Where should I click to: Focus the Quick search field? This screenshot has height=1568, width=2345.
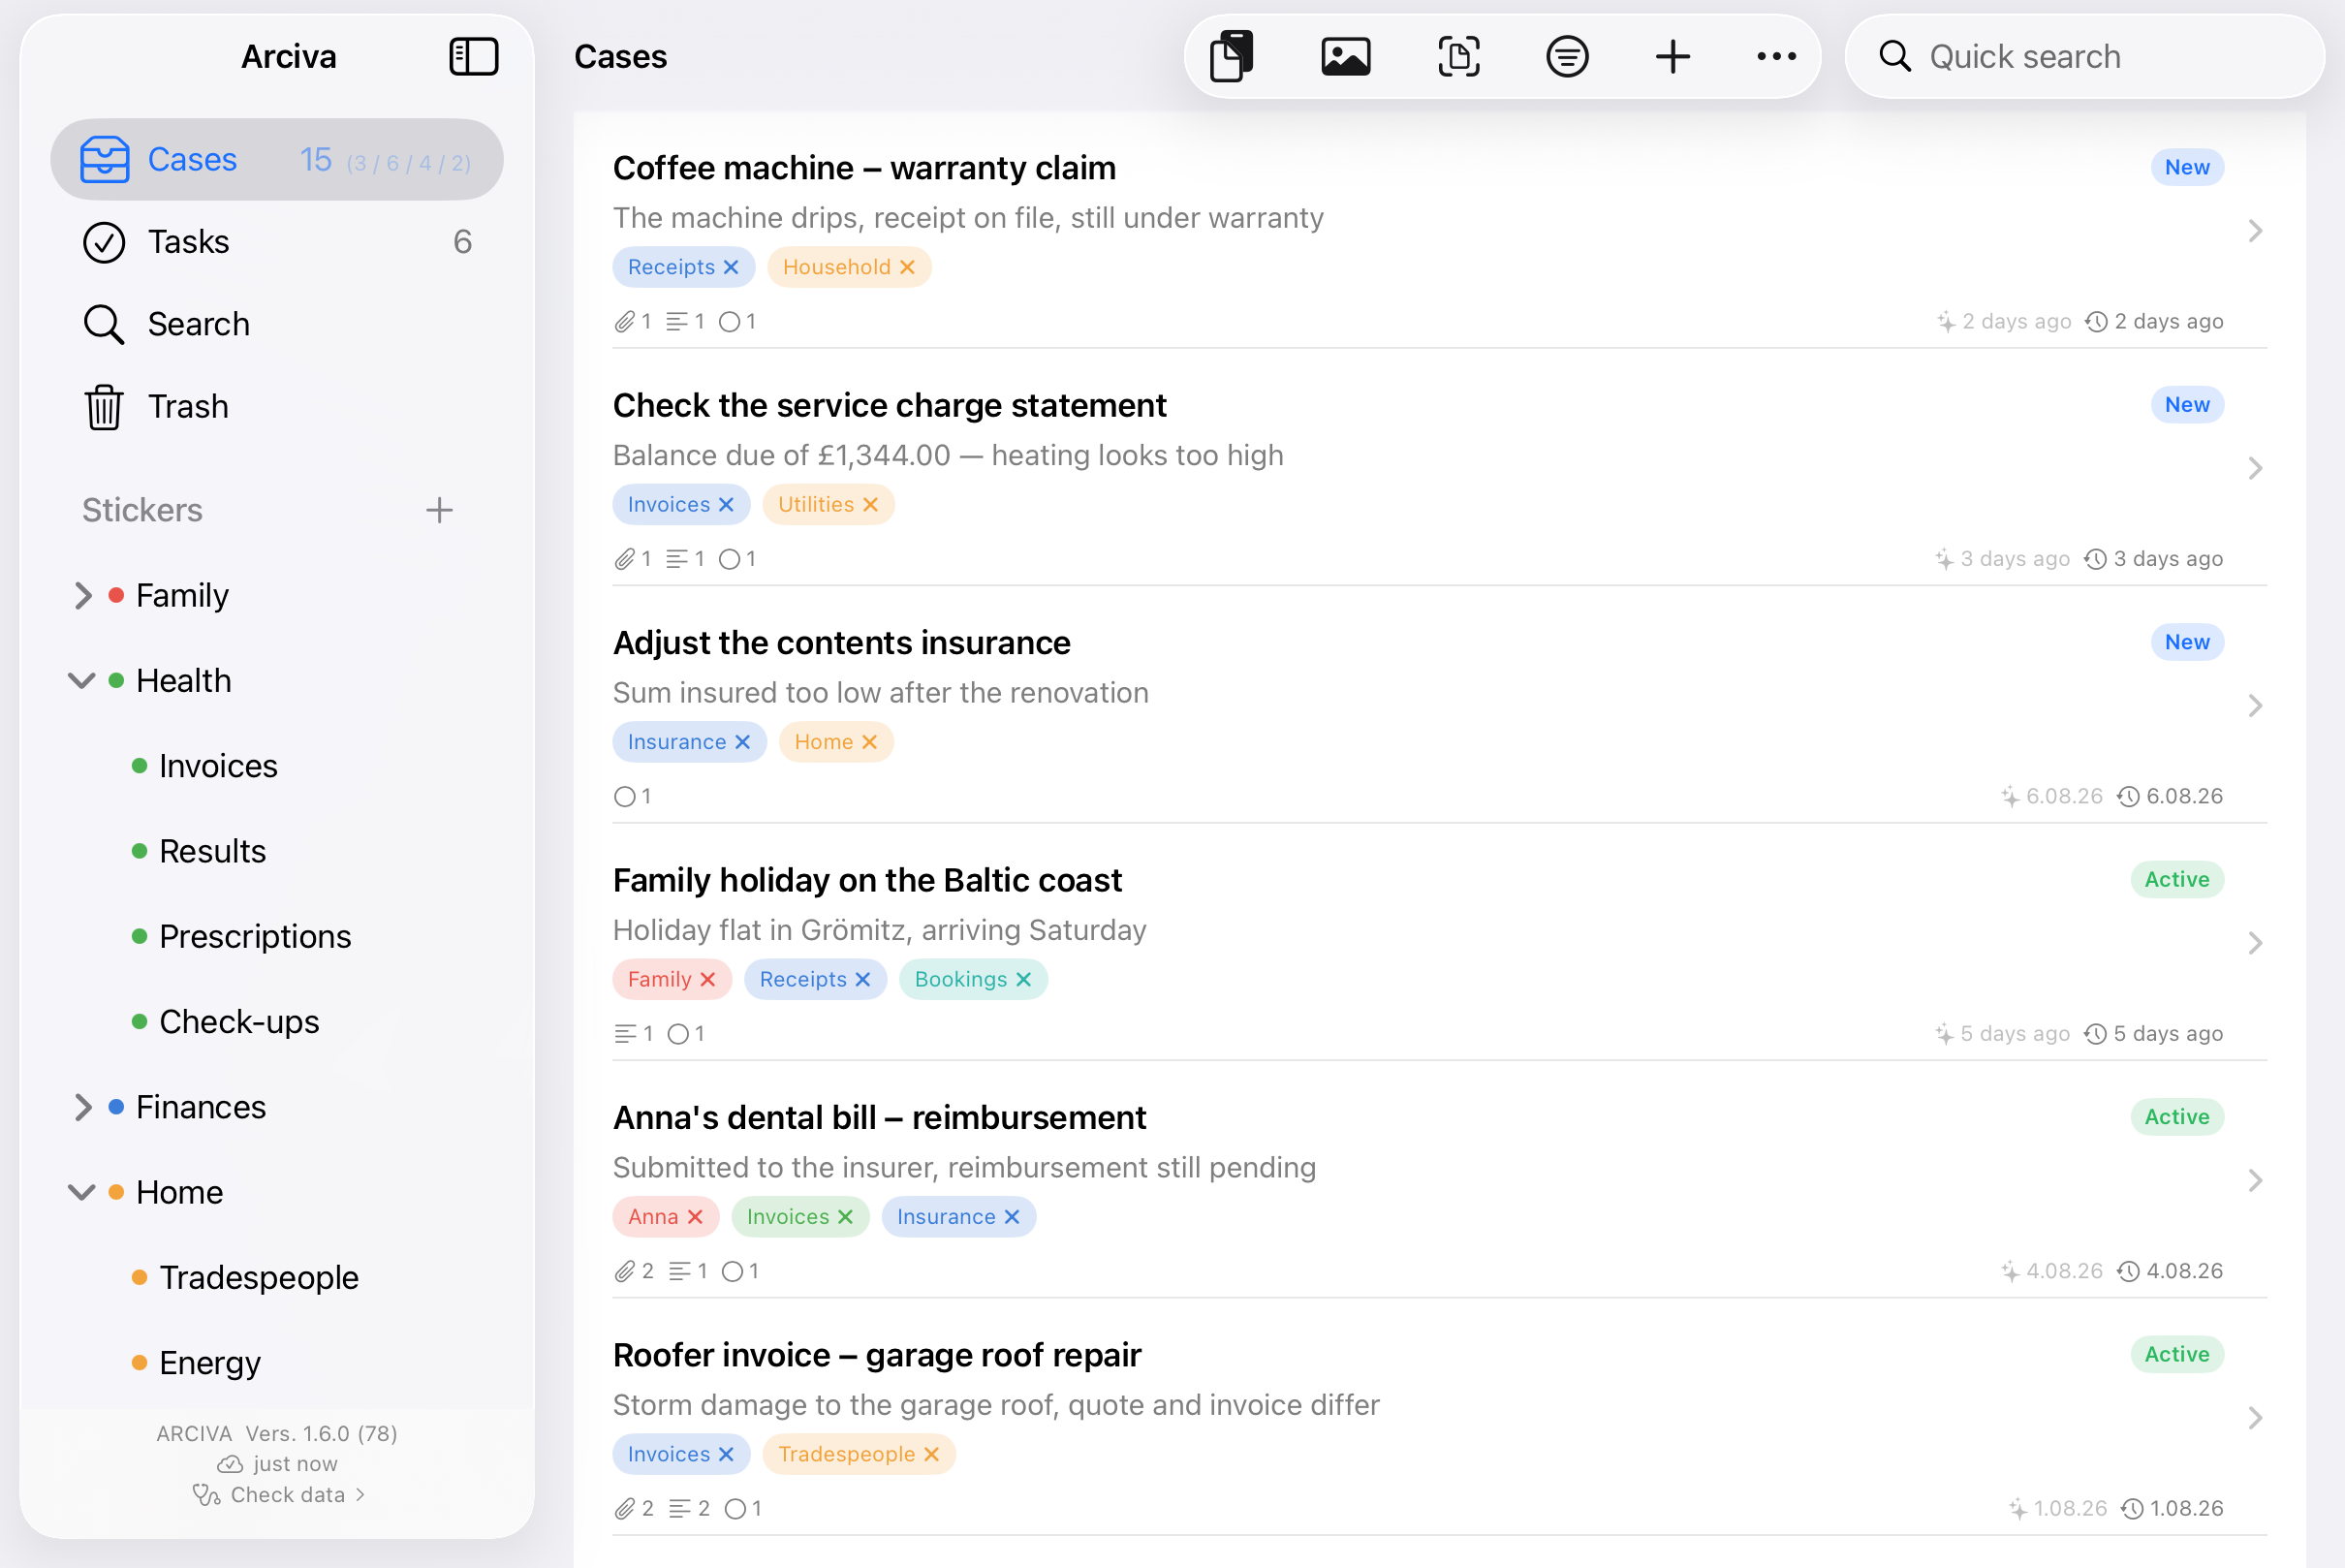pos(2084,56)
